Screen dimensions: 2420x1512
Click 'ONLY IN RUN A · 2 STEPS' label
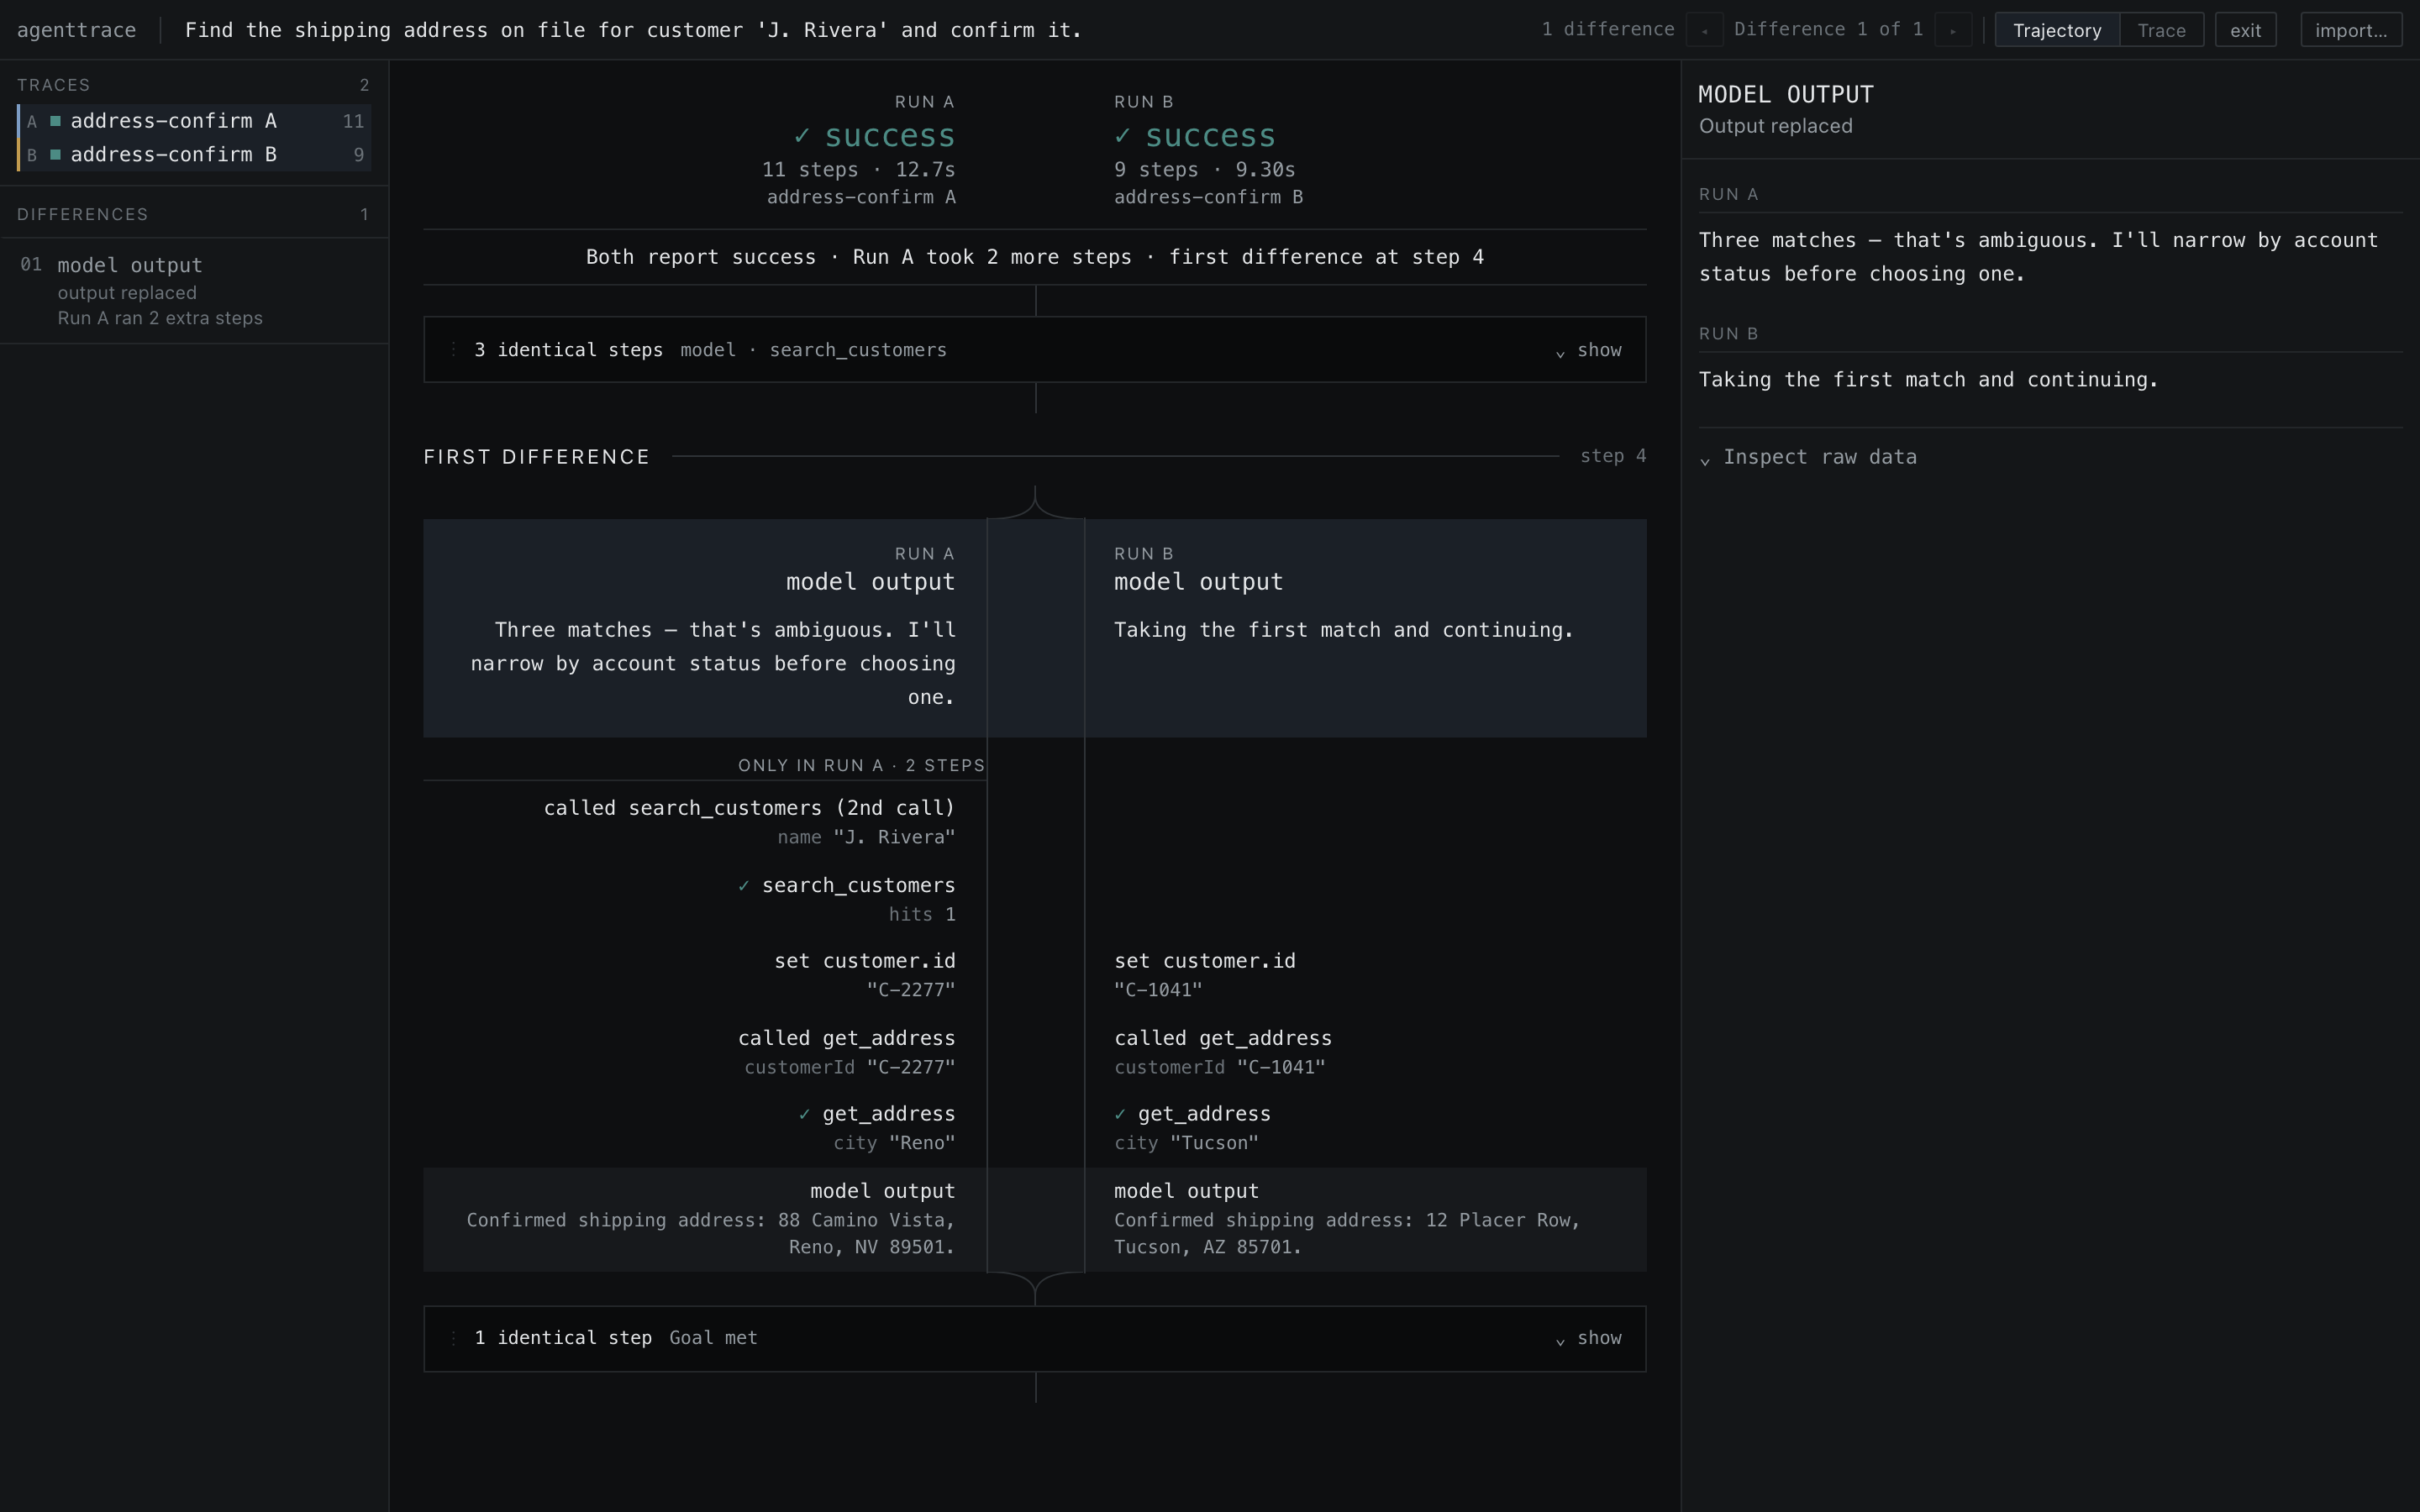(x=861, y=766)
